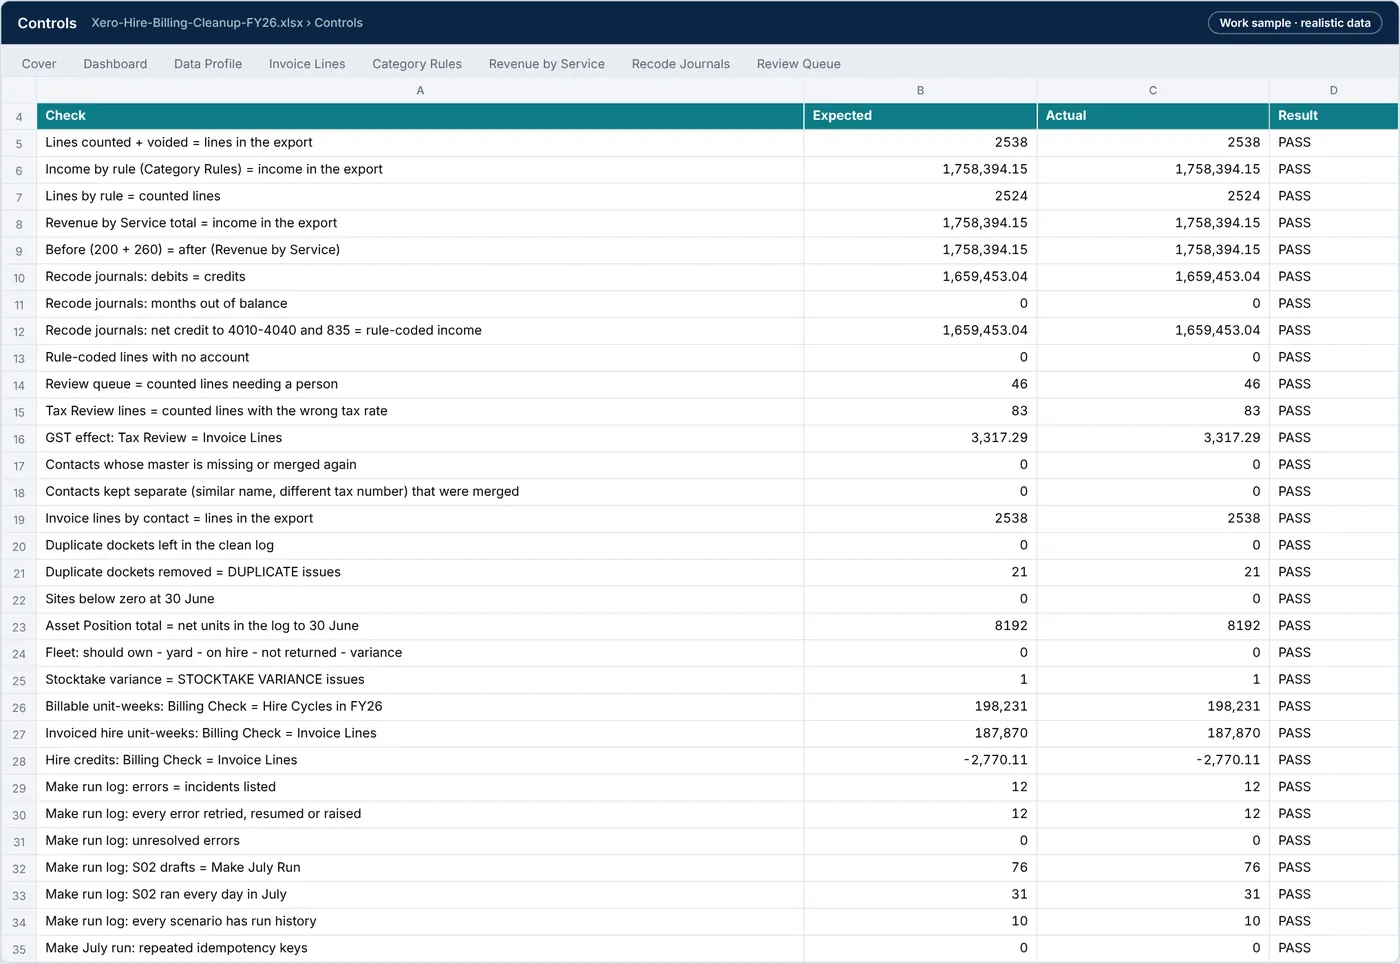
Task: Click the 'Actual' header cell
Action: click(x=1153, y=116)
